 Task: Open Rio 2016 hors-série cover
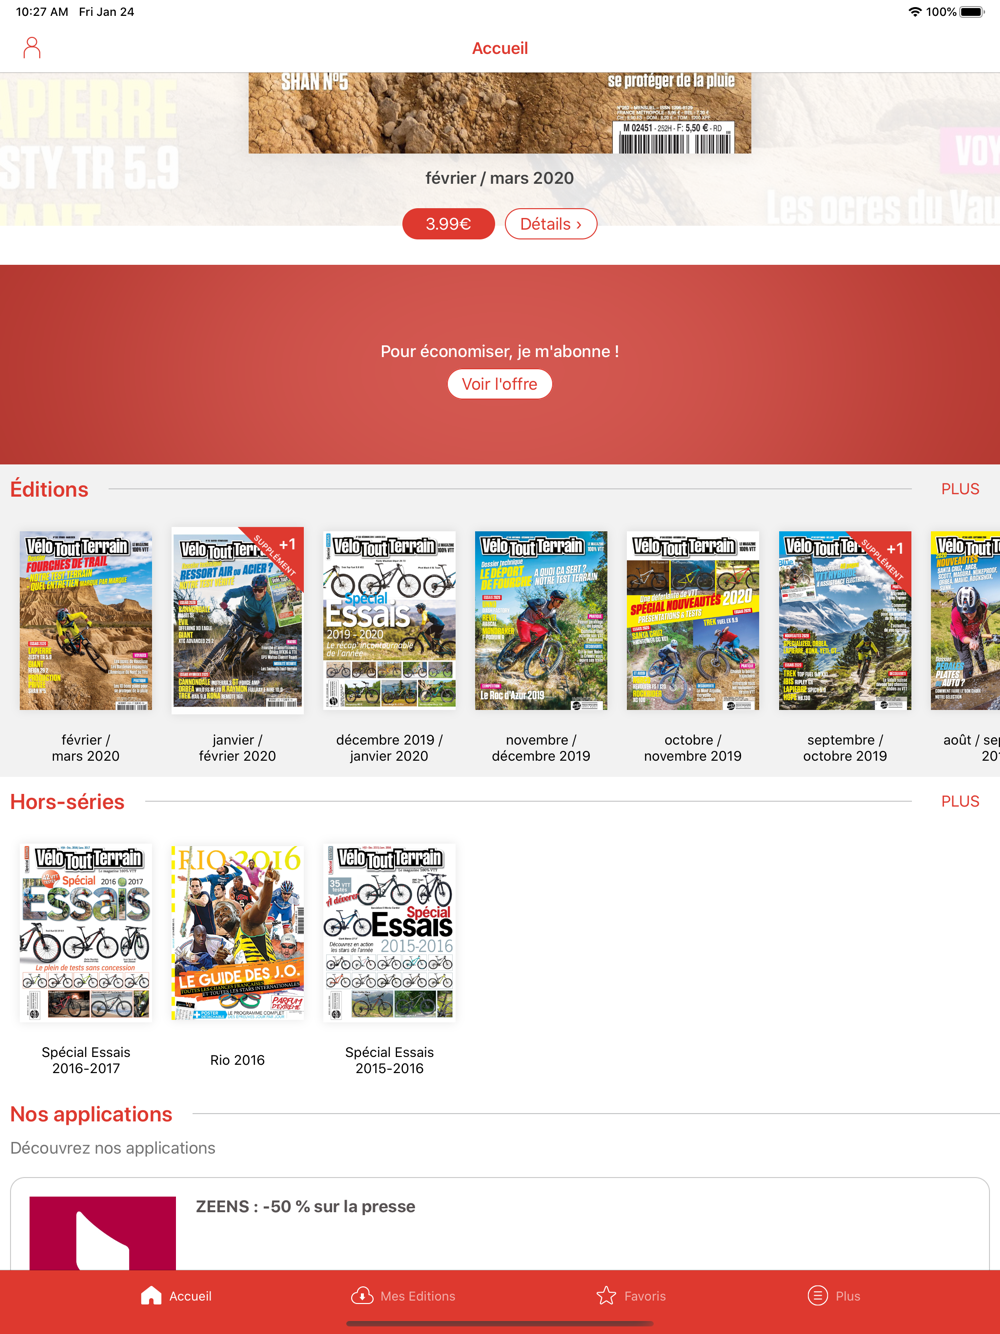(x=238, y=932)
